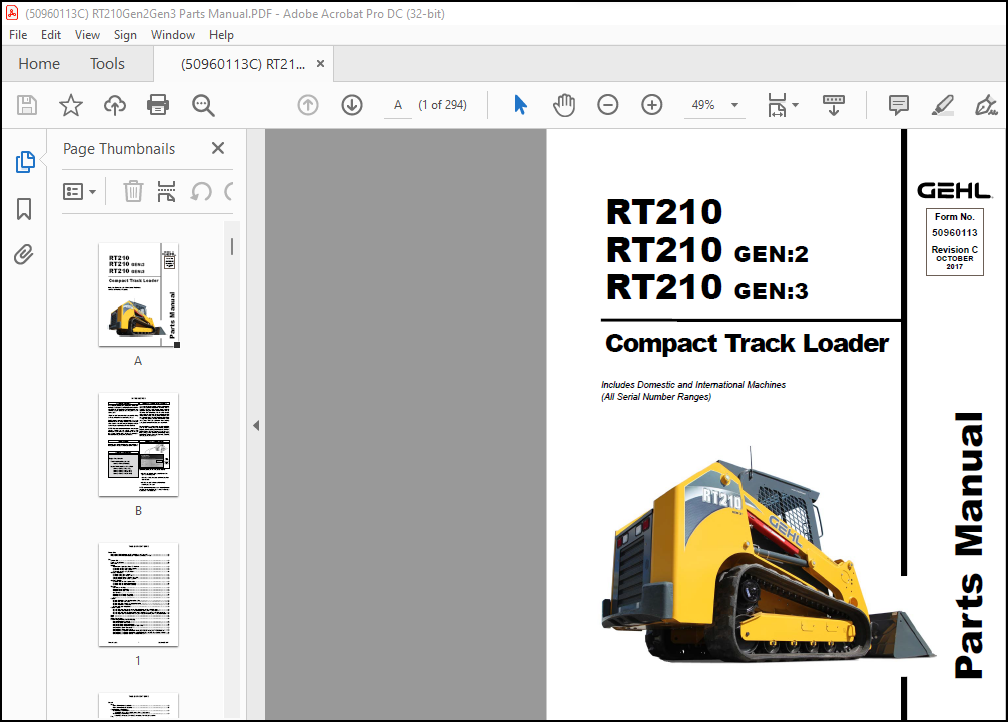Open the Sign menu

[x=125, y=35]
